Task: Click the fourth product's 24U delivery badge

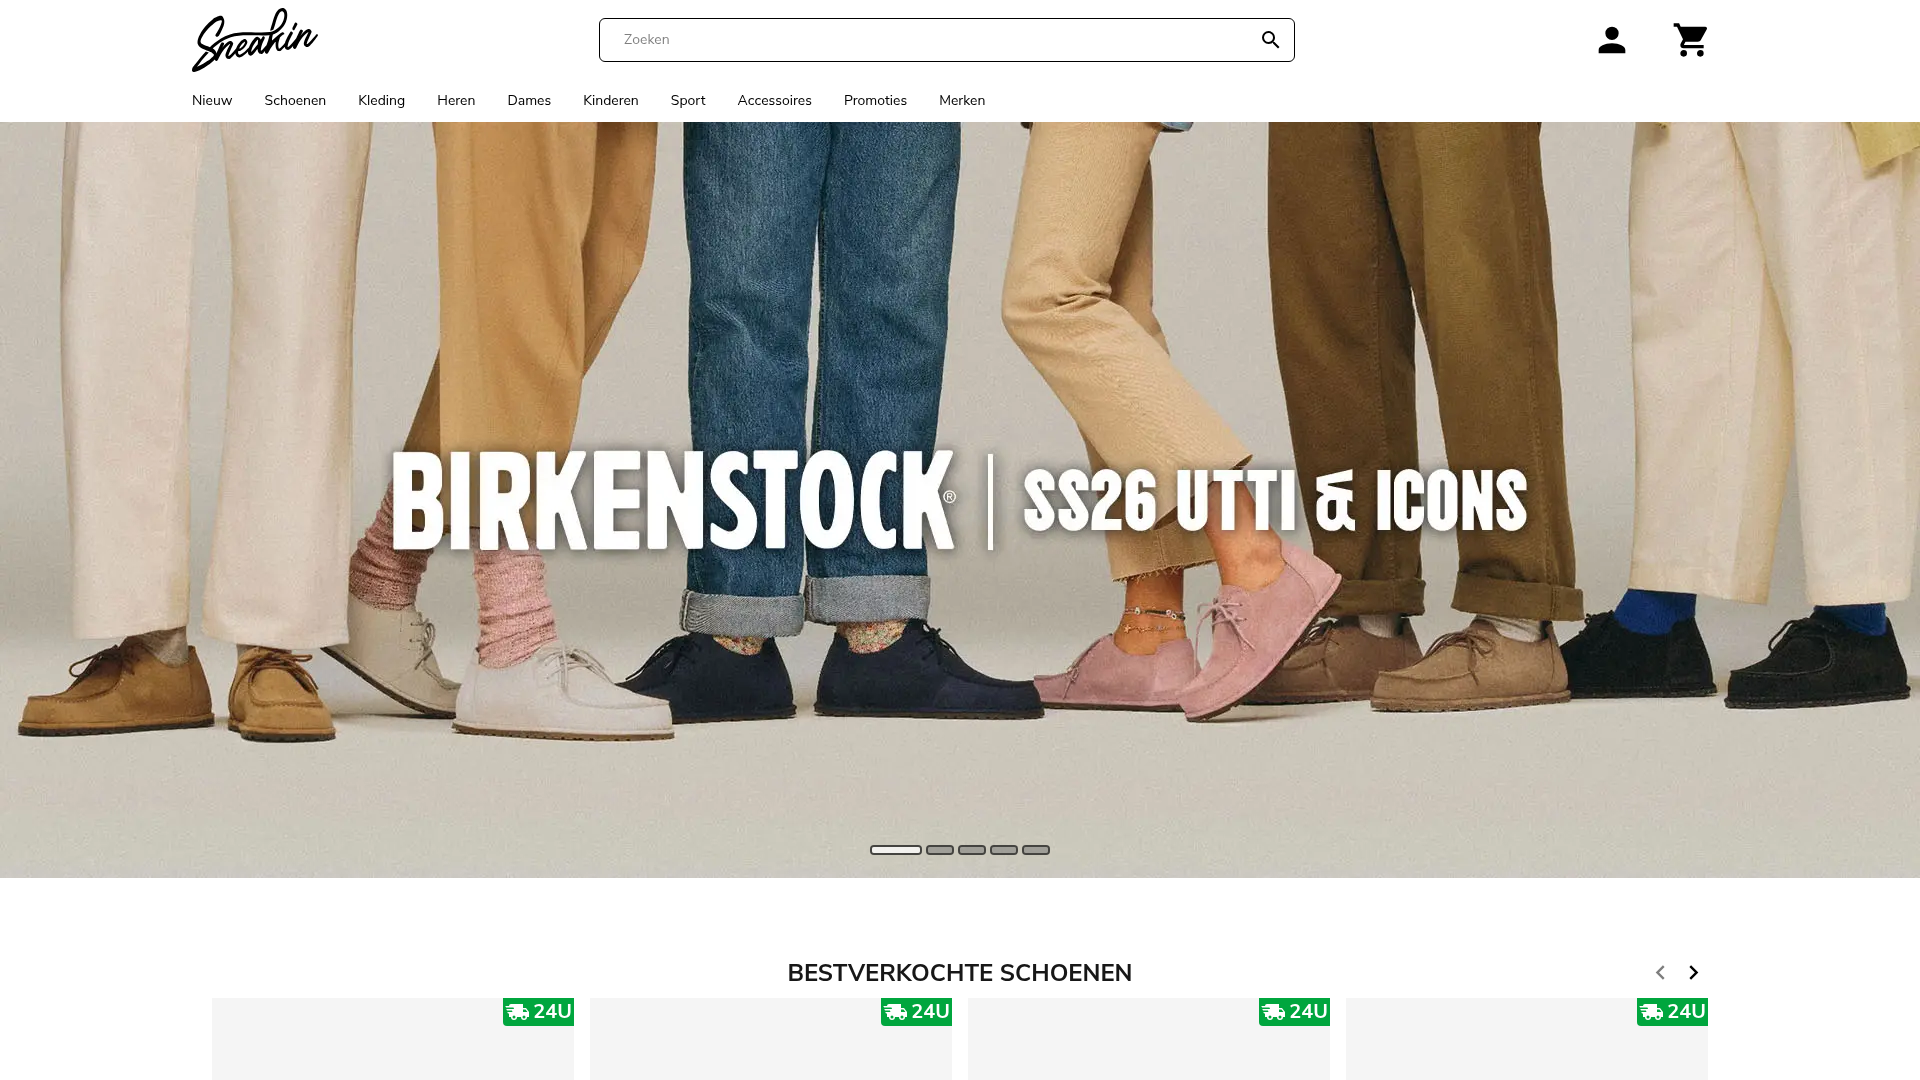Action: [x=1672, y=1012]
